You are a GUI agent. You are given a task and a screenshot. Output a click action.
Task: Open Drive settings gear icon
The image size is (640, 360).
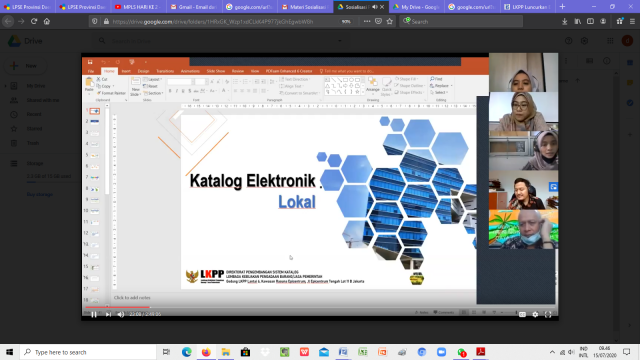point(584,41)
